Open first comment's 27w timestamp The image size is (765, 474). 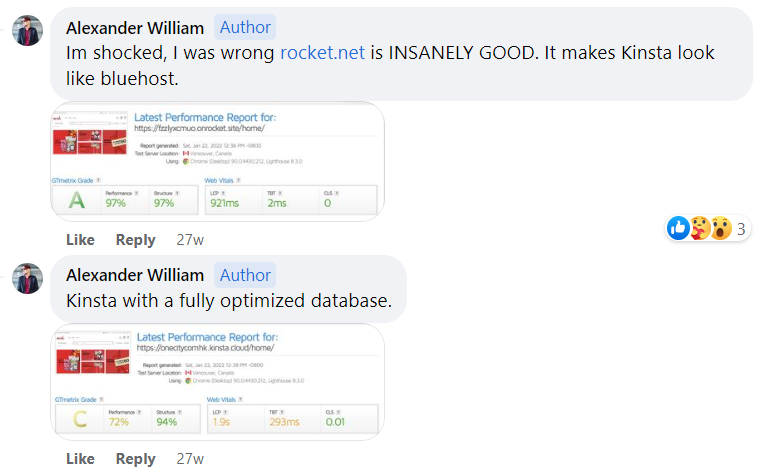coord(190,240)
